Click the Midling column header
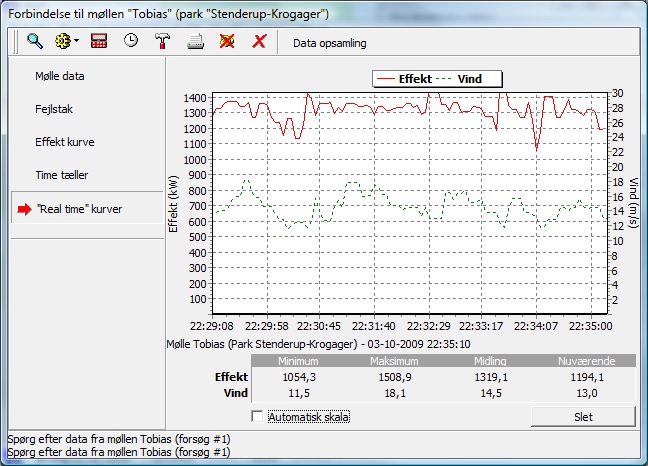648x466 pixels. (x=490, y=361)
